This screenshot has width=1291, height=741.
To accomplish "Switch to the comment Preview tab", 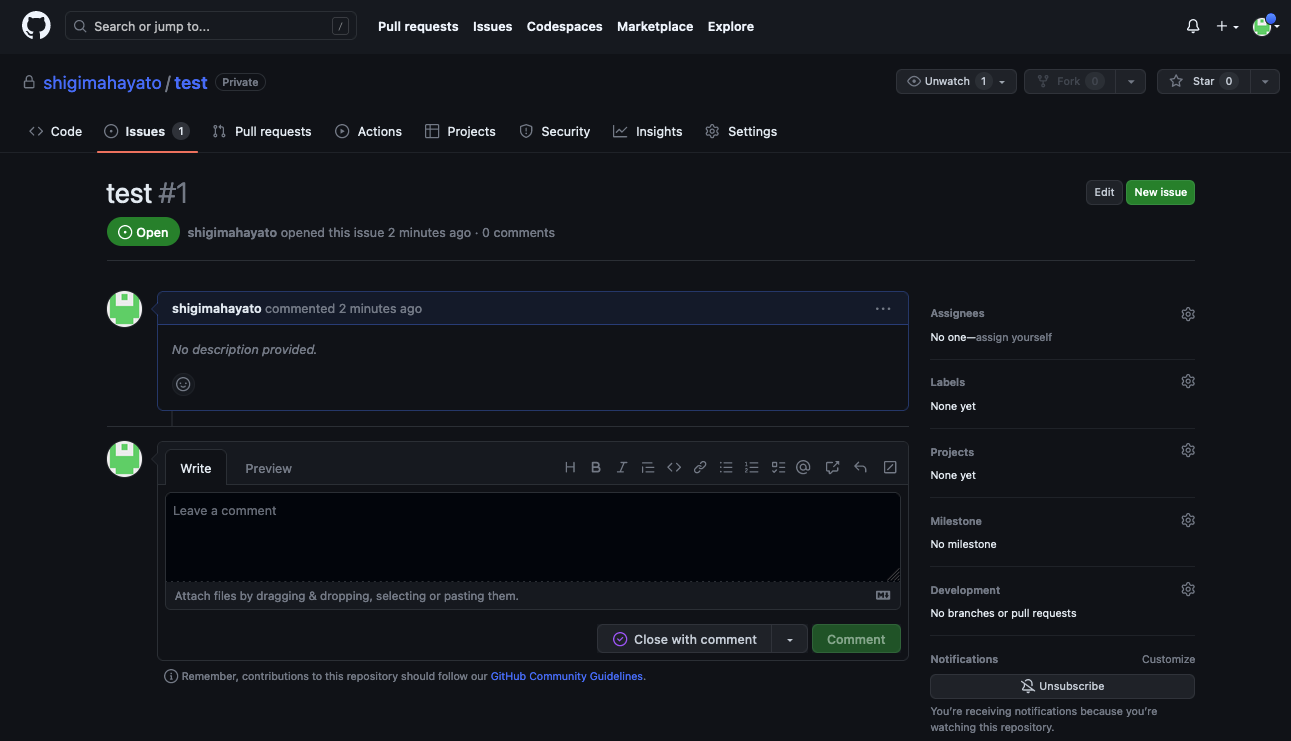I will point(268,468).
